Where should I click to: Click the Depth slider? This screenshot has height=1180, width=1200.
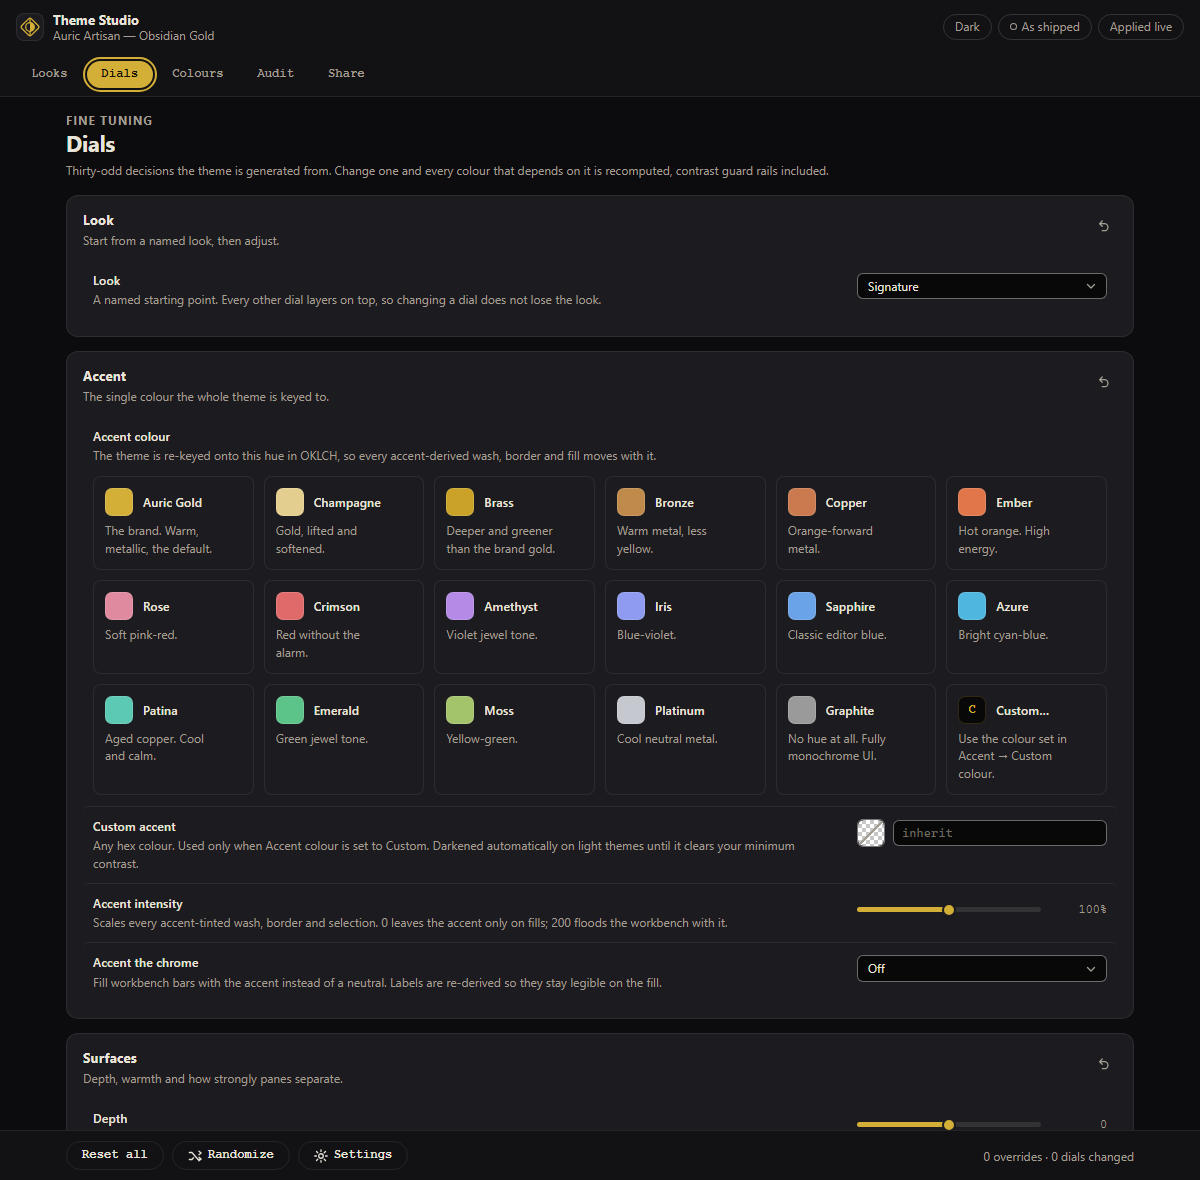(x=949, y=1125)
